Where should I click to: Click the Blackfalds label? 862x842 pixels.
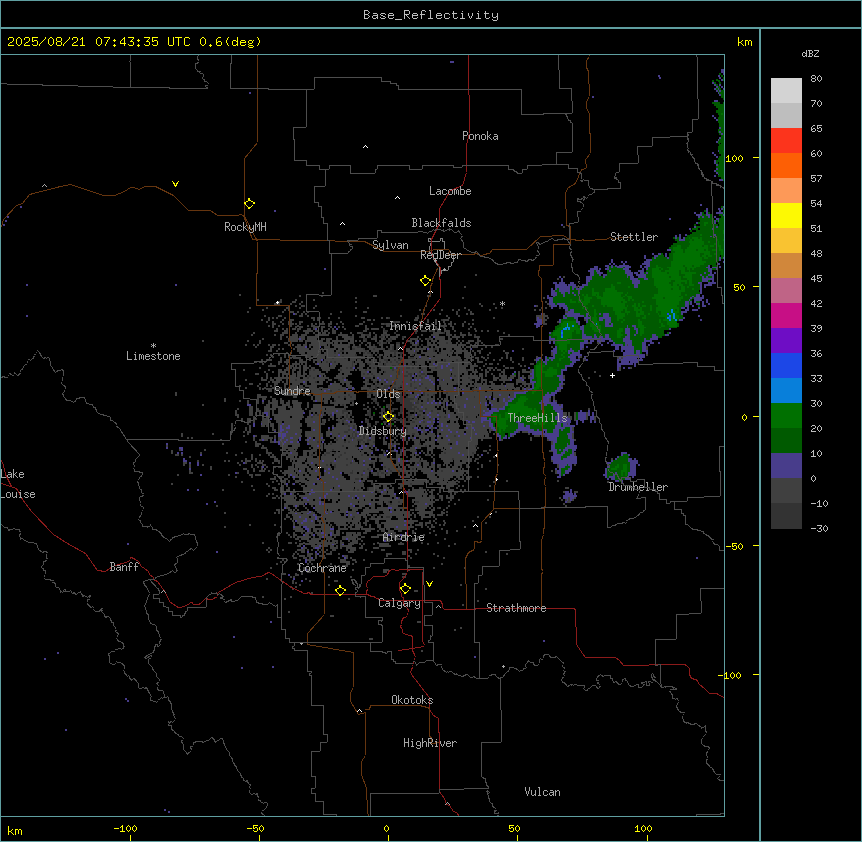[441, 223]
